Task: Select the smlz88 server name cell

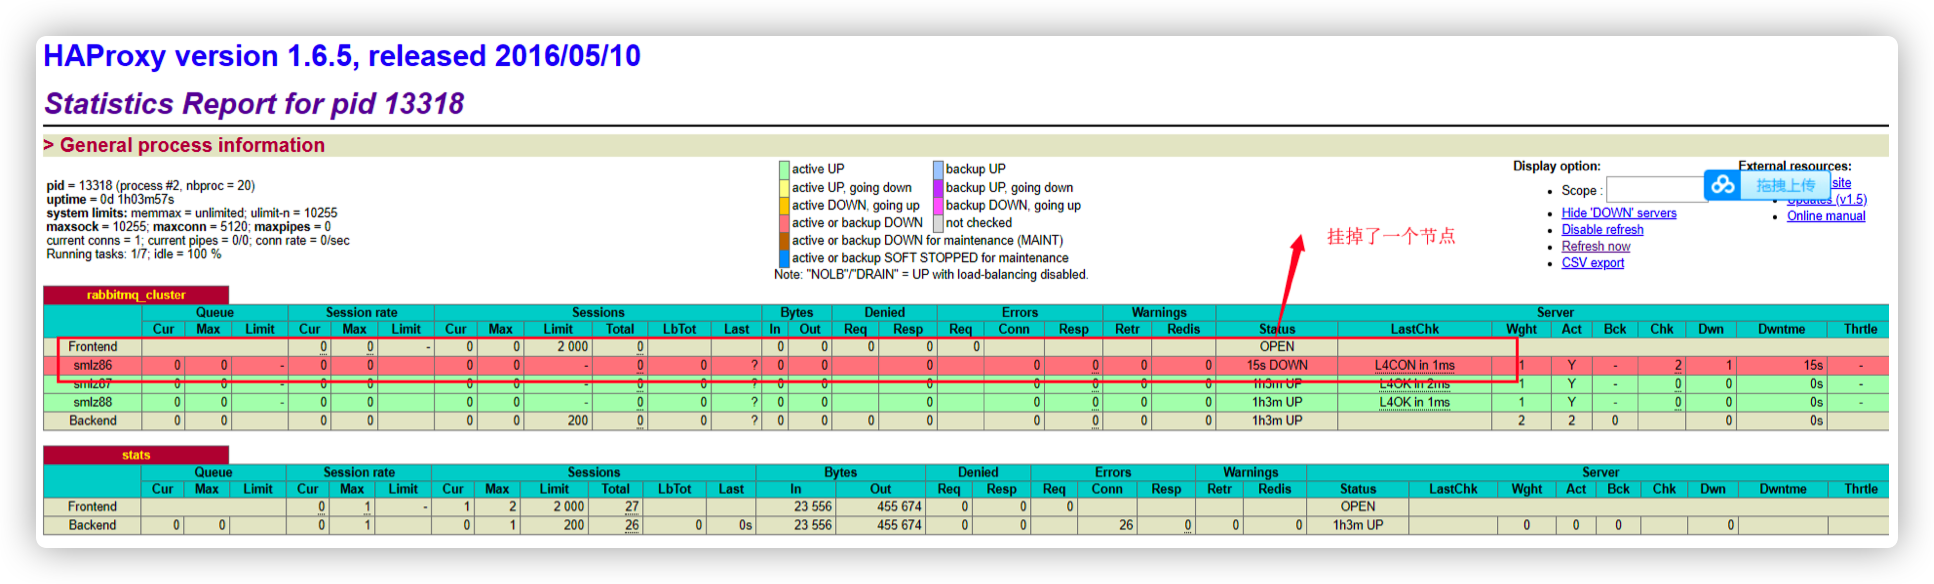Action: 92,402
